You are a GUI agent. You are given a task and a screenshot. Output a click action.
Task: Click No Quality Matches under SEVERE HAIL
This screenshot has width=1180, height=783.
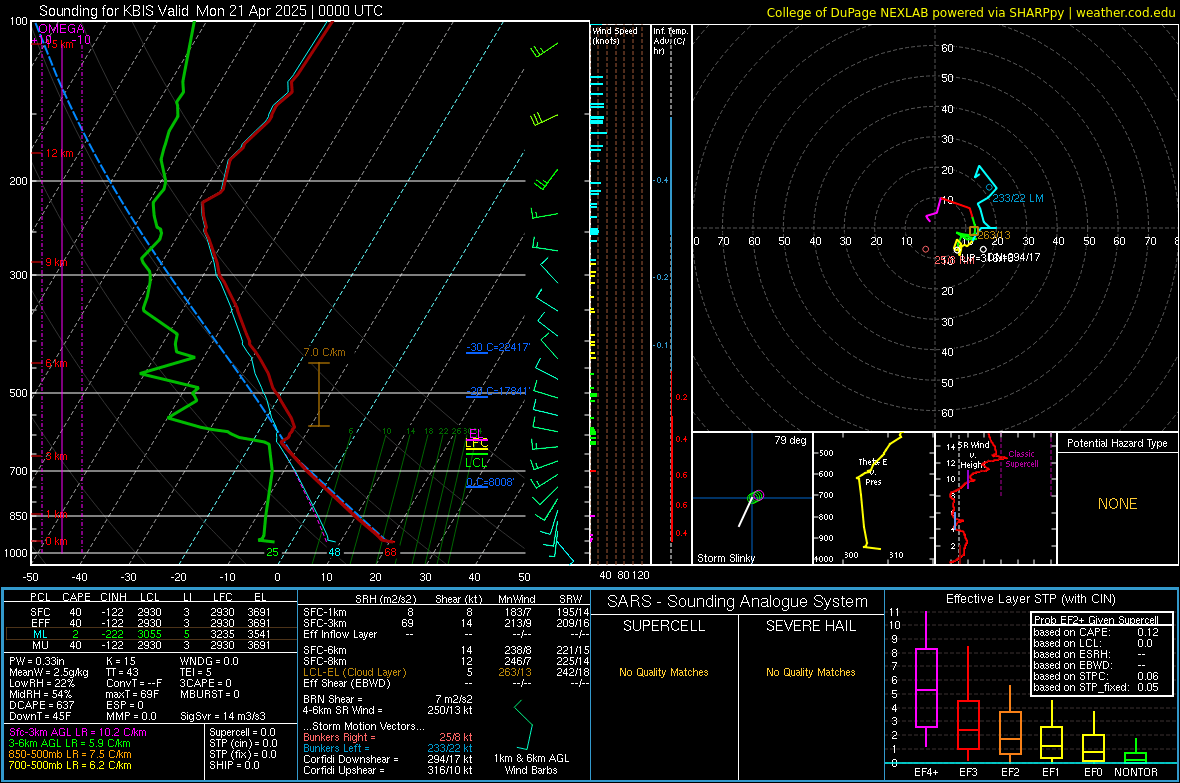pyautogui.click(x=810, y=672)
